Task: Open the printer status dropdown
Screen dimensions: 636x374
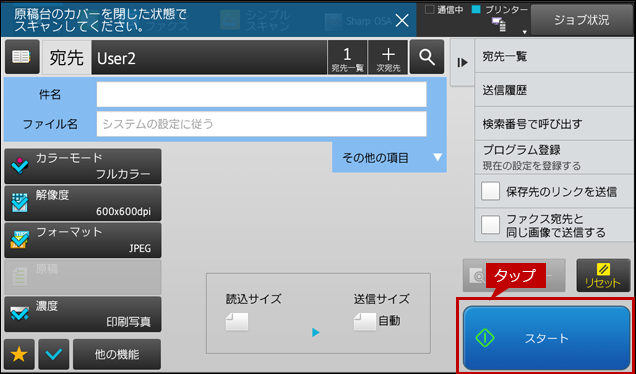Action: 524,32
